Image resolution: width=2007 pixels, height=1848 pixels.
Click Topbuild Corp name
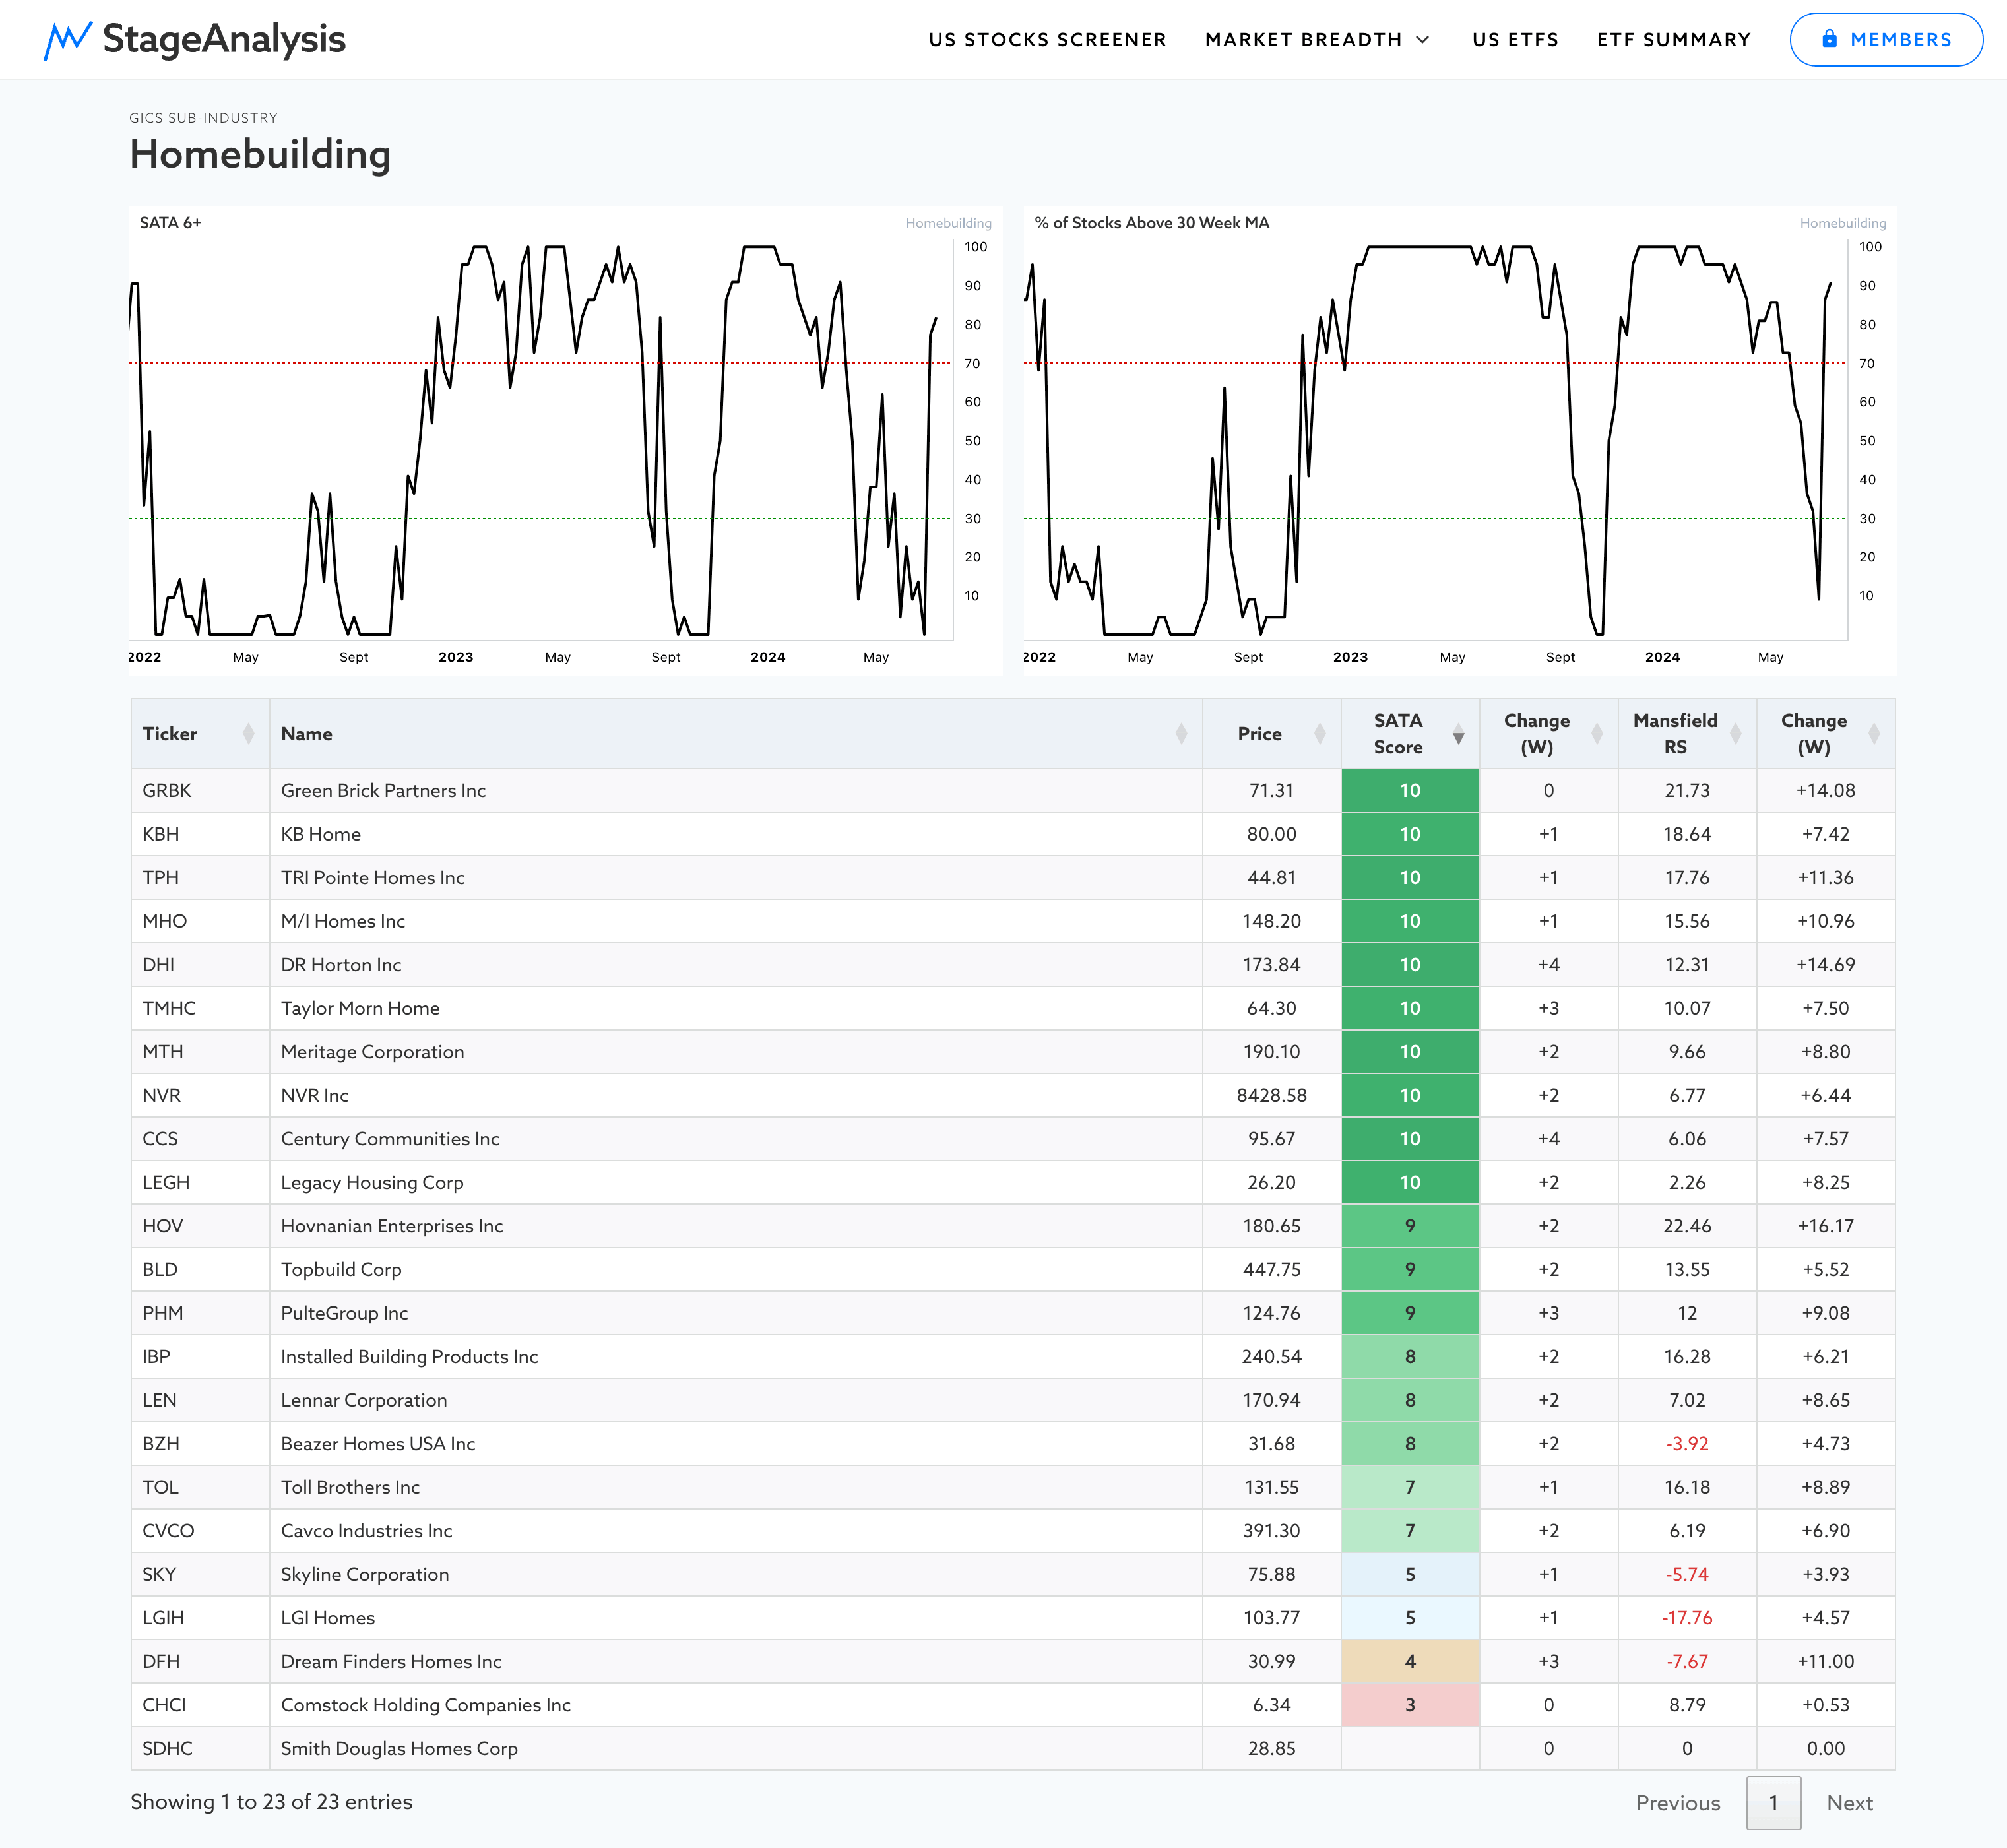341,1269
